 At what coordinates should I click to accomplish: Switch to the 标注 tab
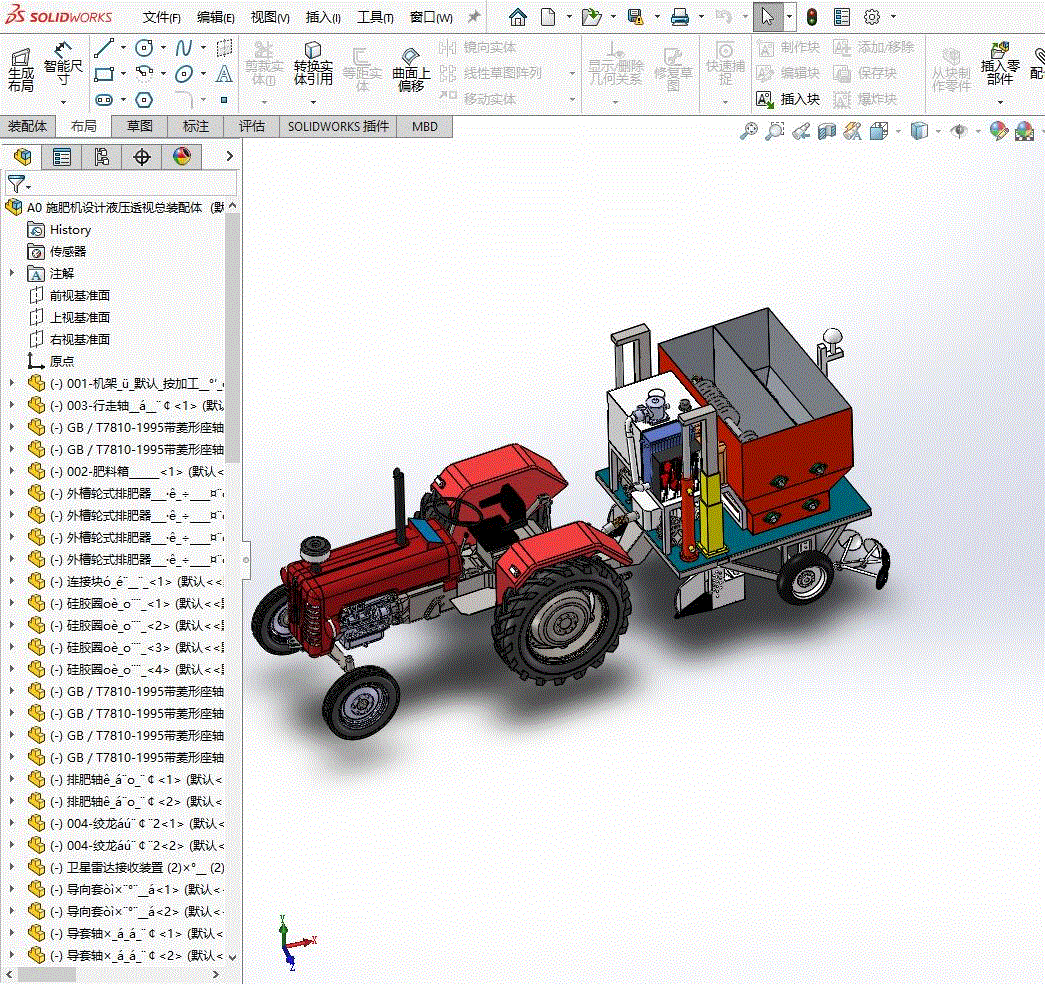(195, 126)
